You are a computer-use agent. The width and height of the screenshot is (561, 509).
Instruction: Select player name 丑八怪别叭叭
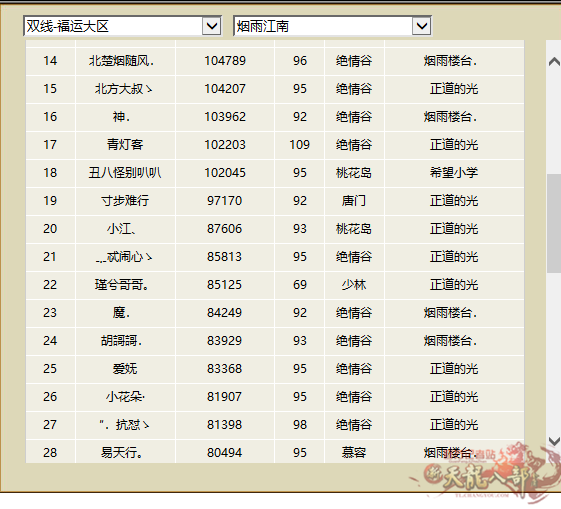coord(125,173)
